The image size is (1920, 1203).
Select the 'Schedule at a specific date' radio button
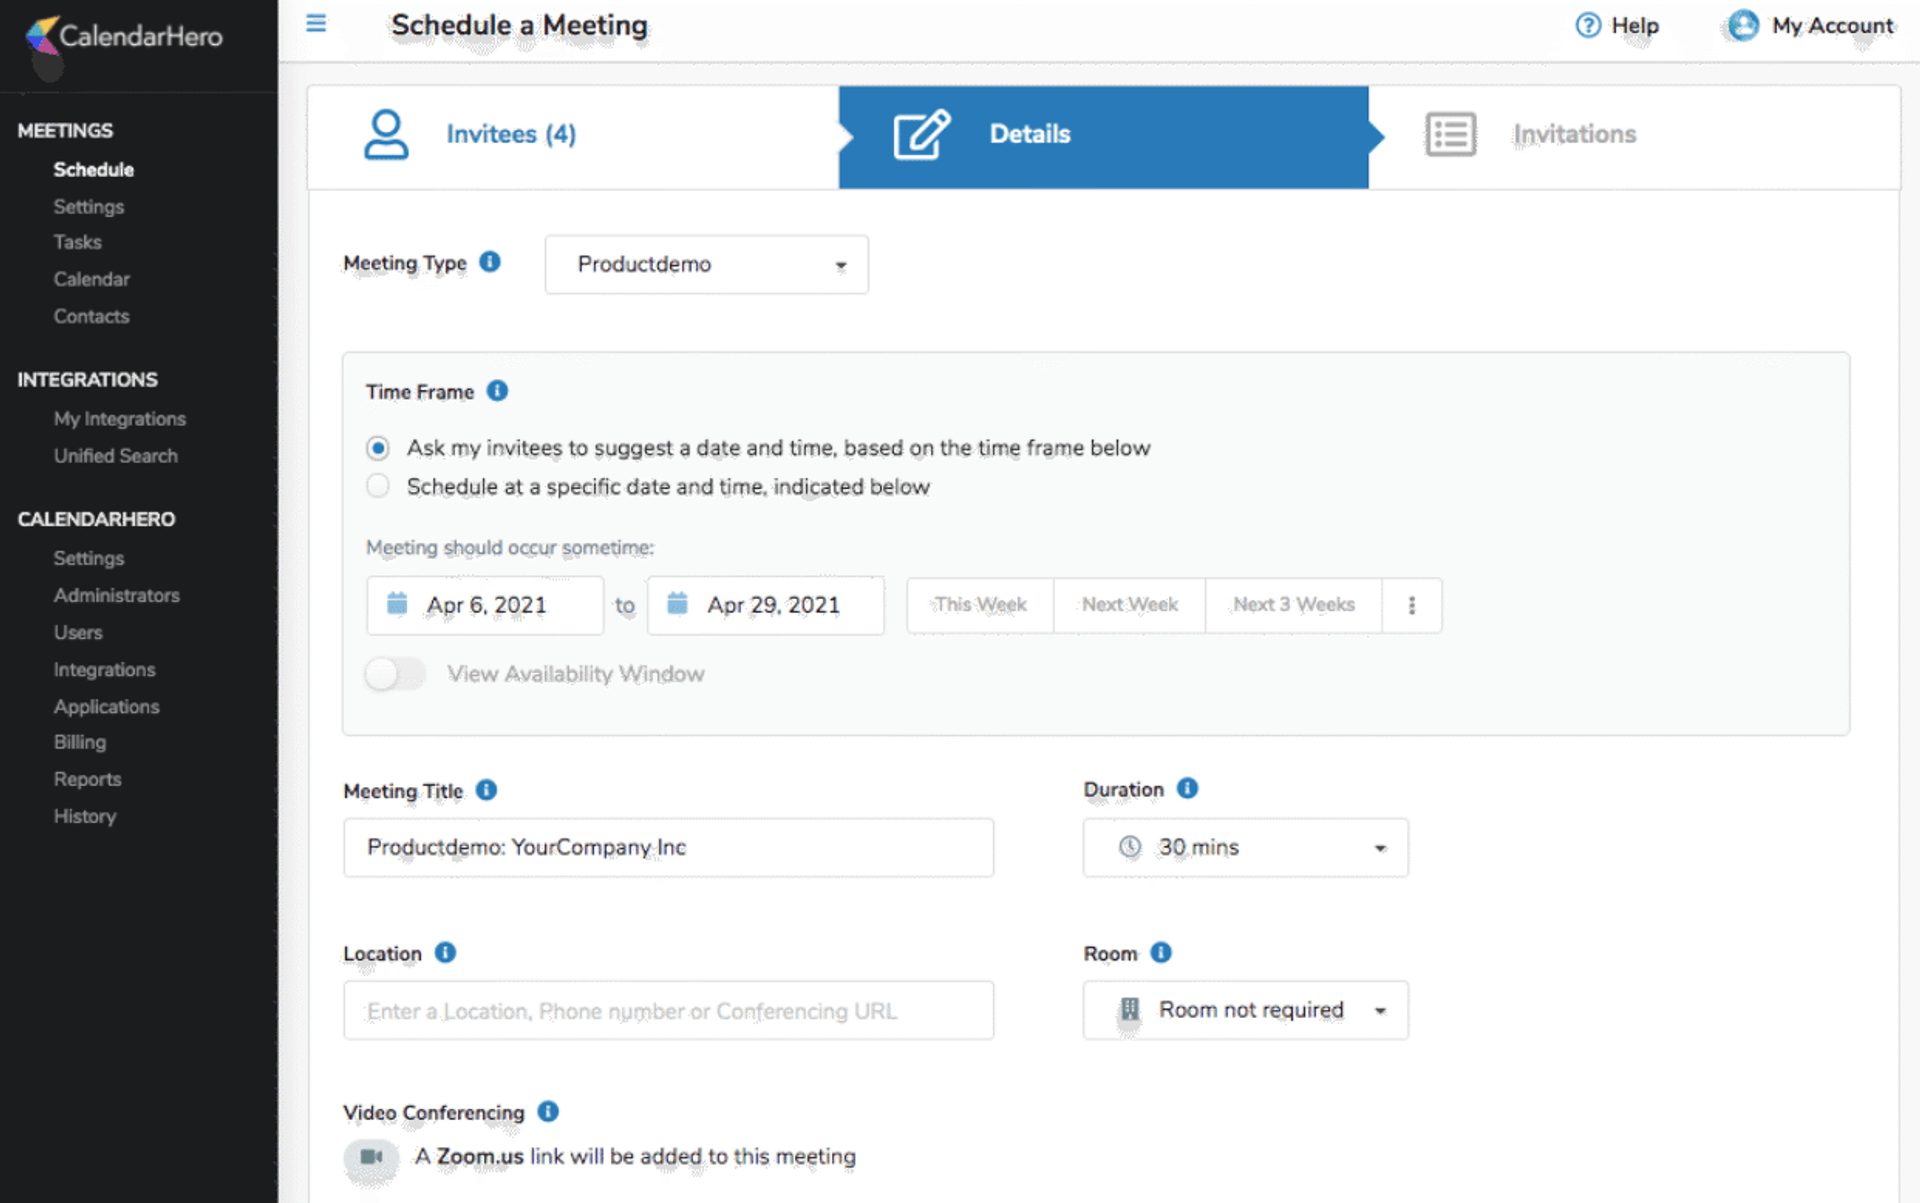pos(378,486)
